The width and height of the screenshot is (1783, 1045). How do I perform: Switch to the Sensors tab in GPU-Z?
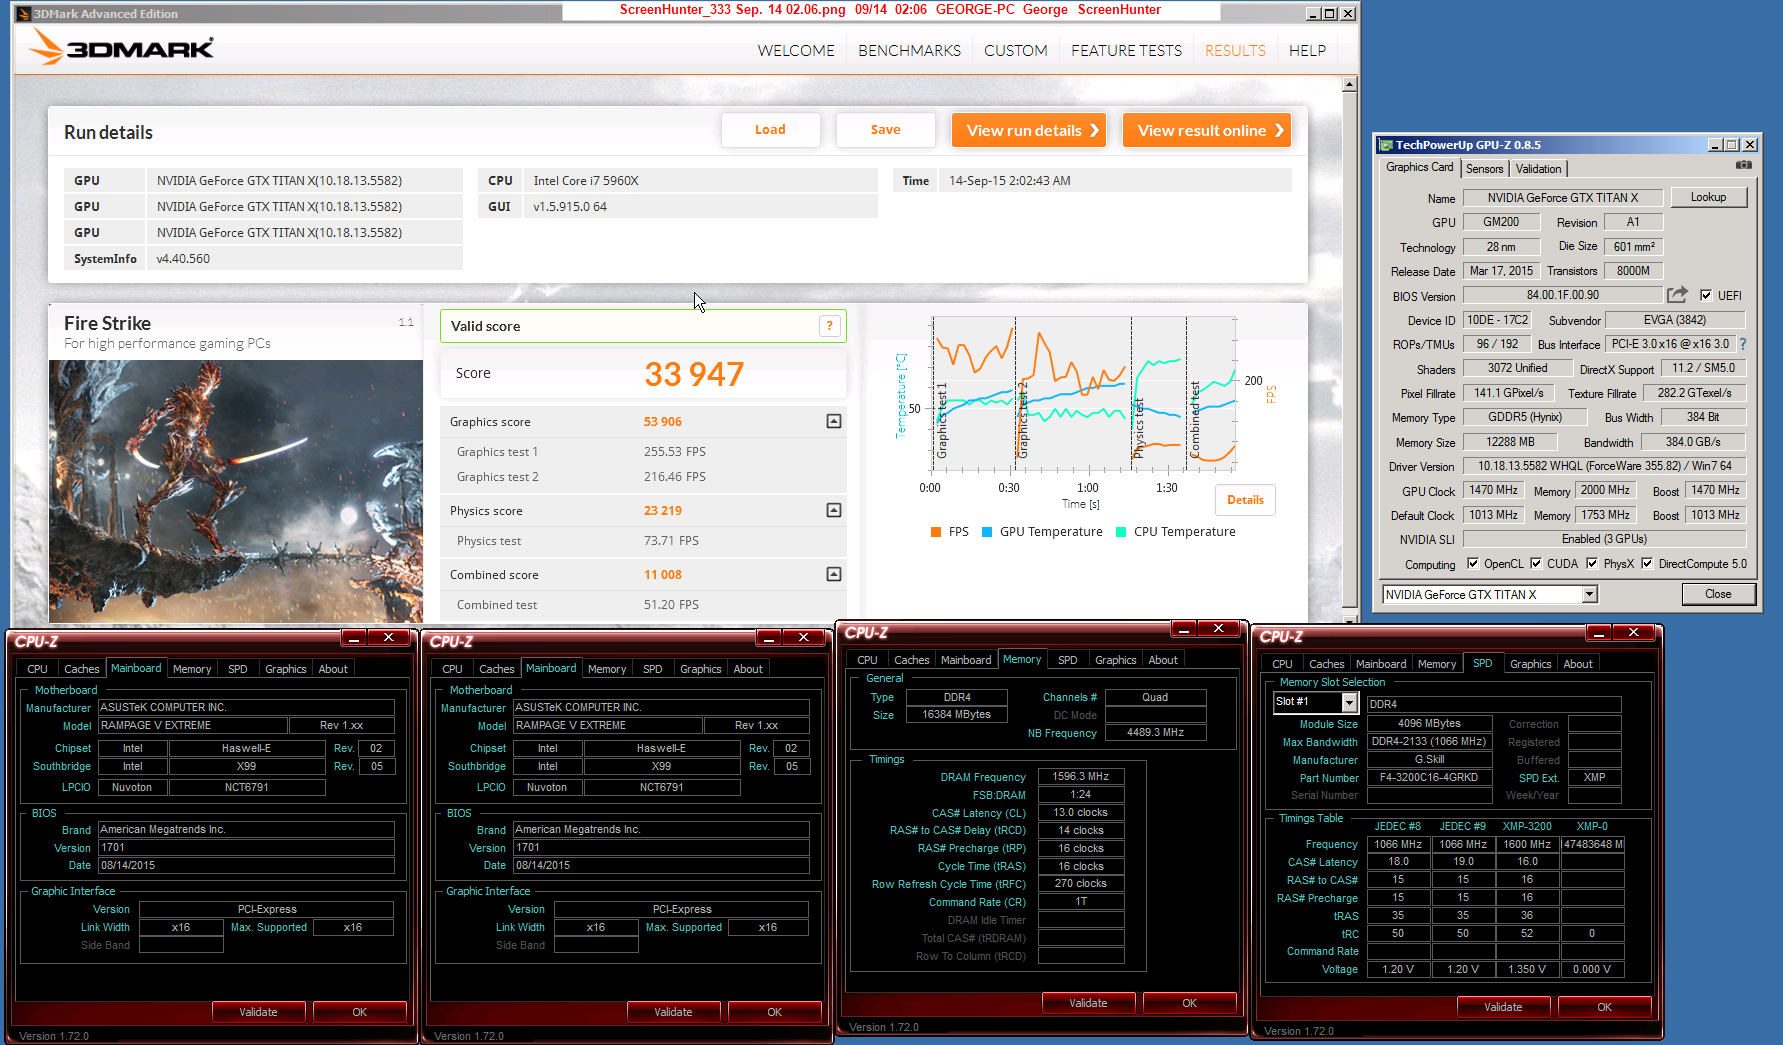1484,169
